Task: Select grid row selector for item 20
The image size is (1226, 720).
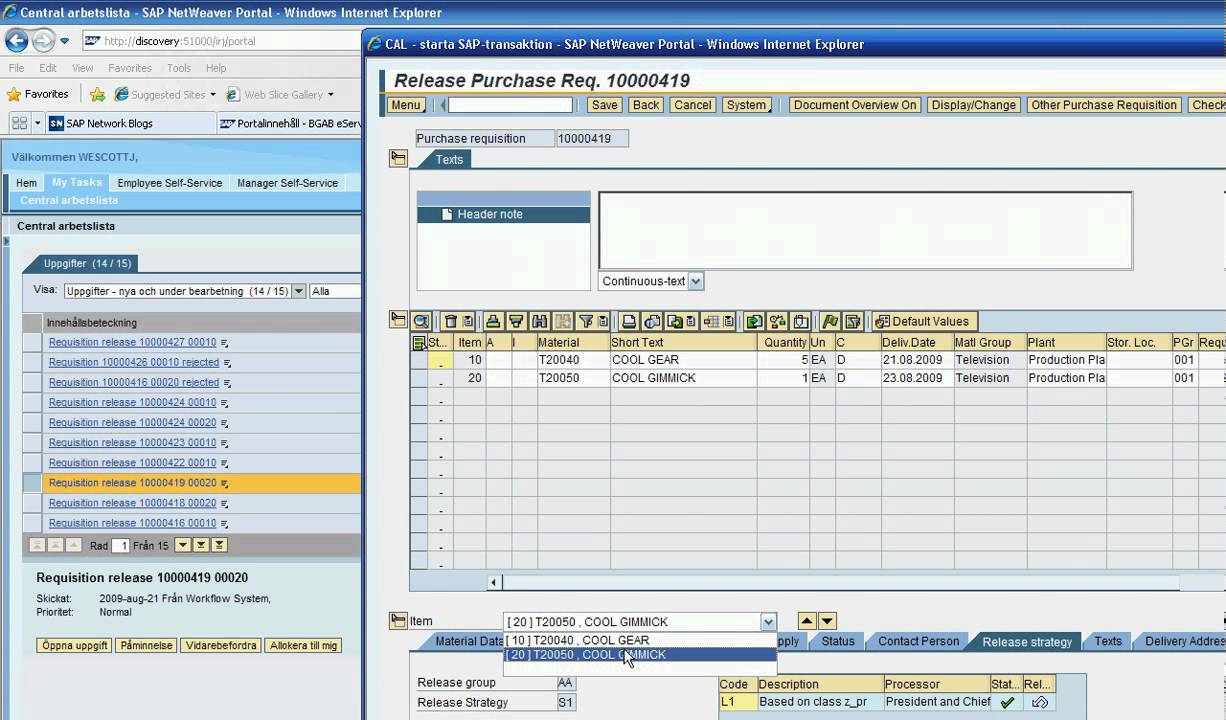Action: point(419,378)
